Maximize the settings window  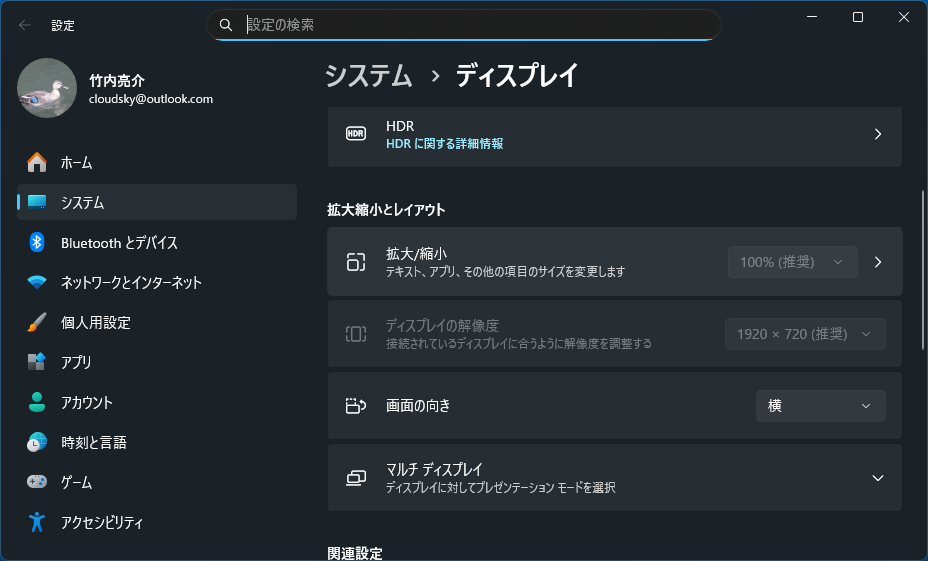(858, 17)
